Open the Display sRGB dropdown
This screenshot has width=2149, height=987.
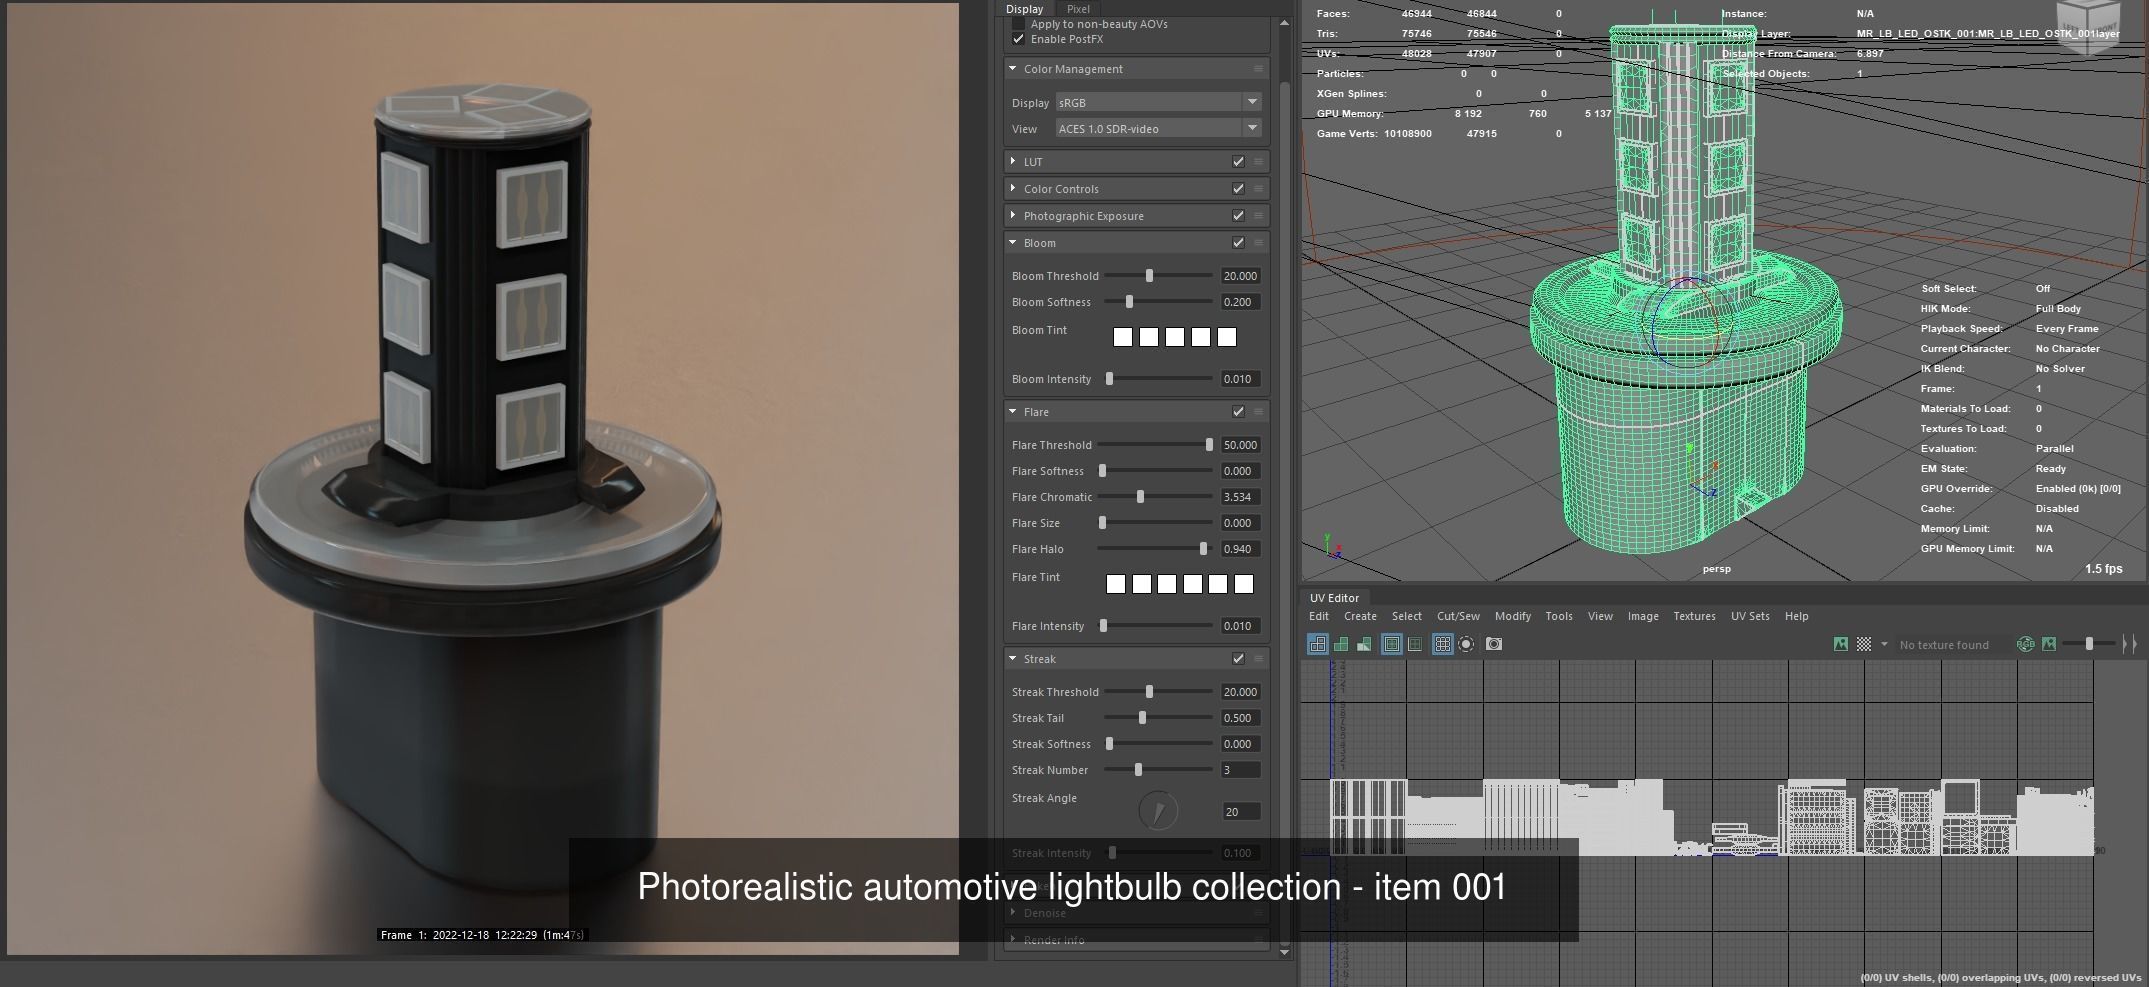click(1159, 102)
